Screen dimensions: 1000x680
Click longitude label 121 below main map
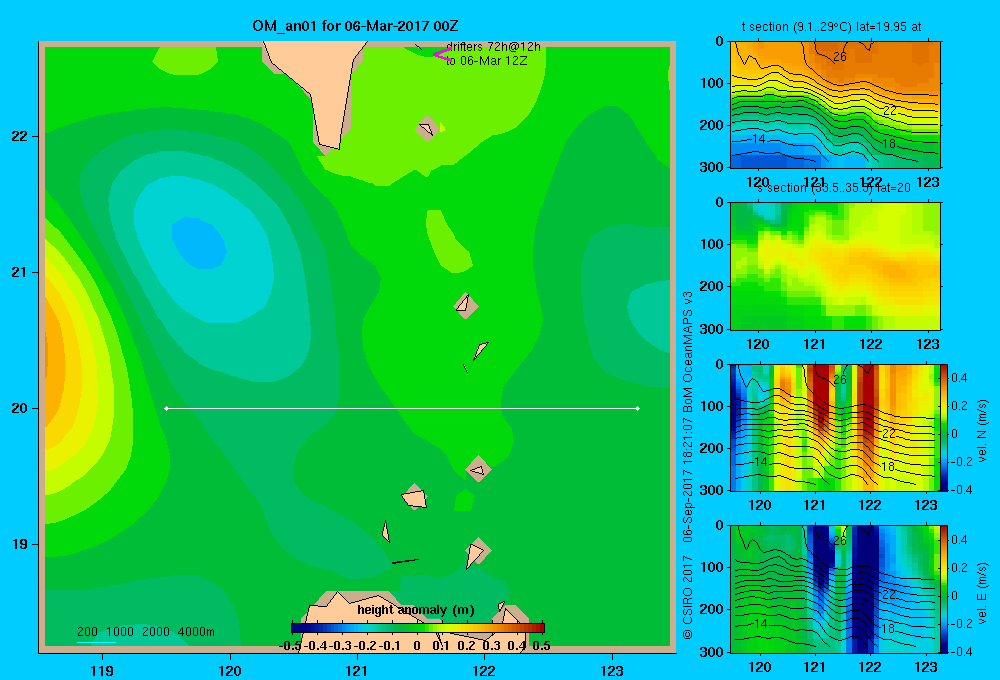click(x=357, y=670)
